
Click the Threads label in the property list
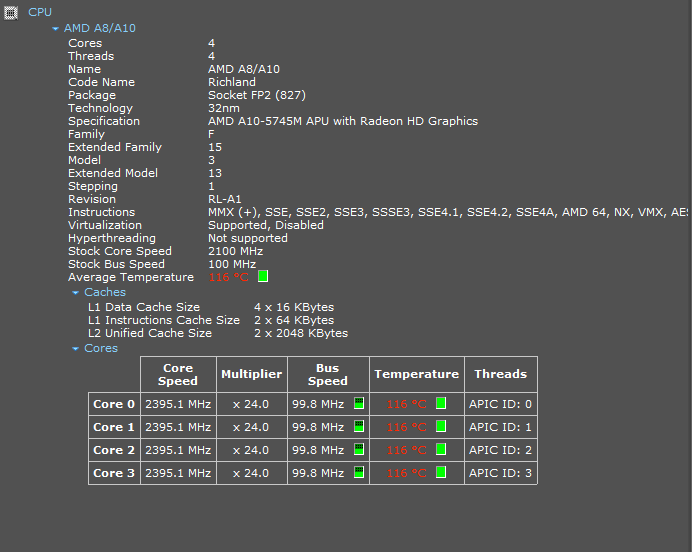point(91,56)
